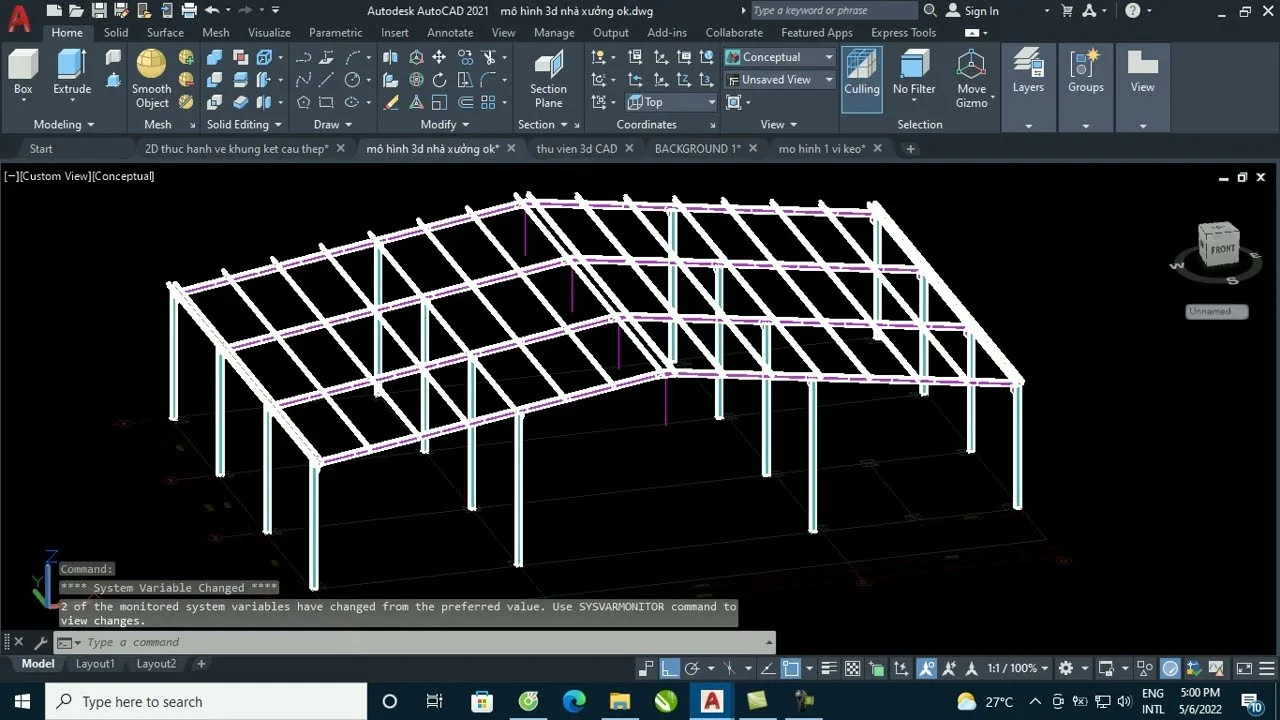The height and width of the screenshot is (720, 1280).
Task: Click the Solid Union icon
Action: pos(215,57)
